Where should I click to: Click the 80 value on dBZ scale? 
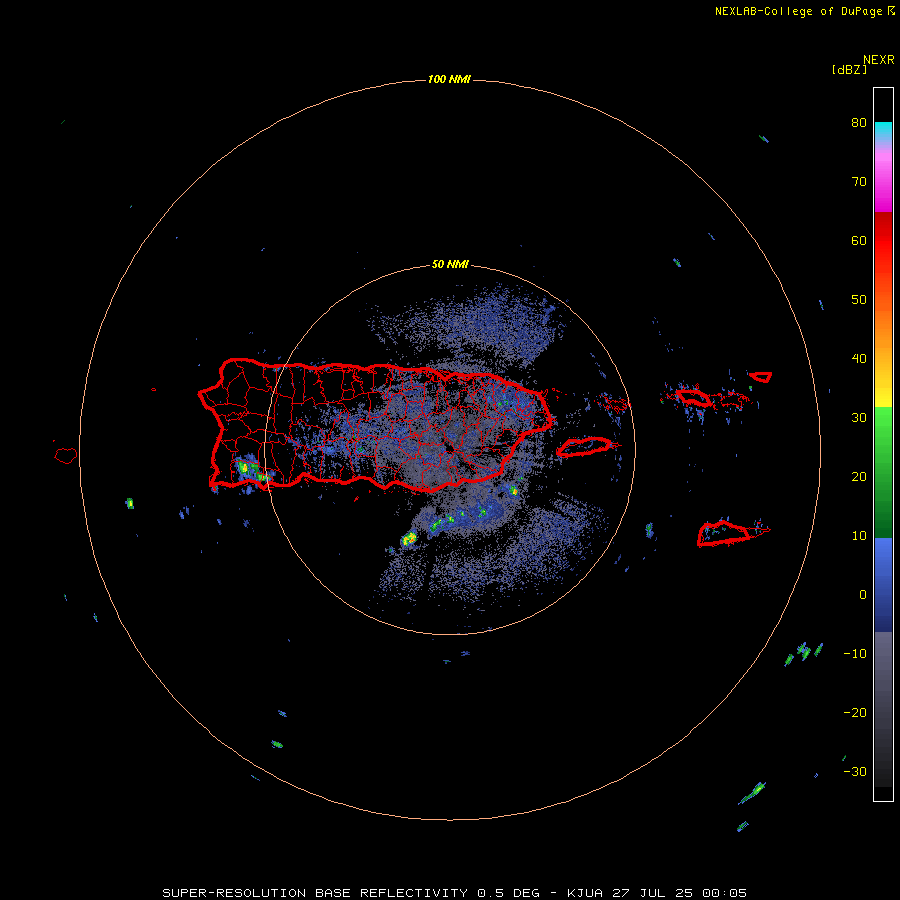click(859, 123)
